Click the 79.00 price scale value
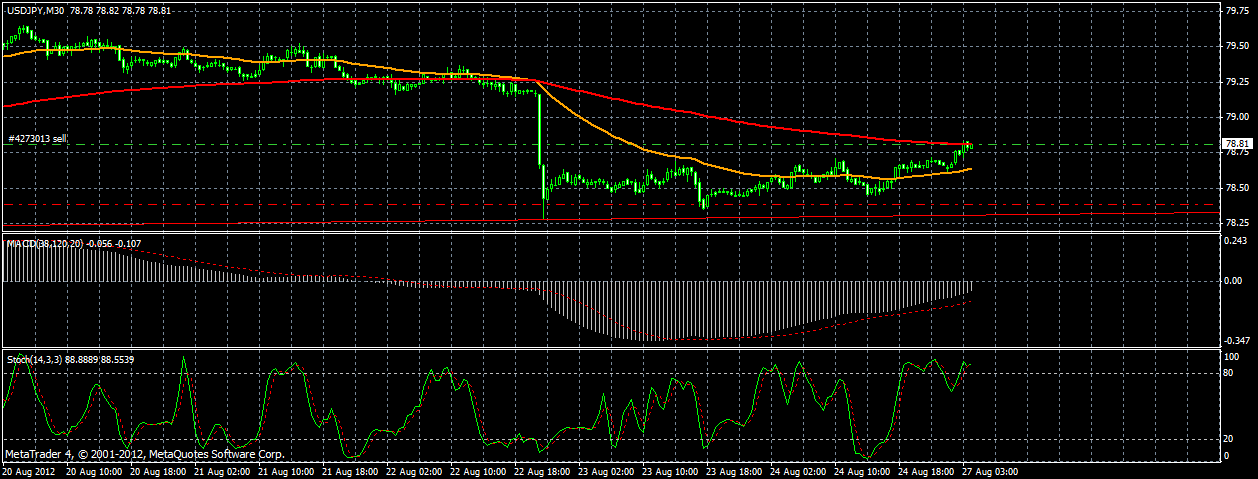This screenshot has height=479, width=1258. pyautogui.click(x=1237, y=117)
